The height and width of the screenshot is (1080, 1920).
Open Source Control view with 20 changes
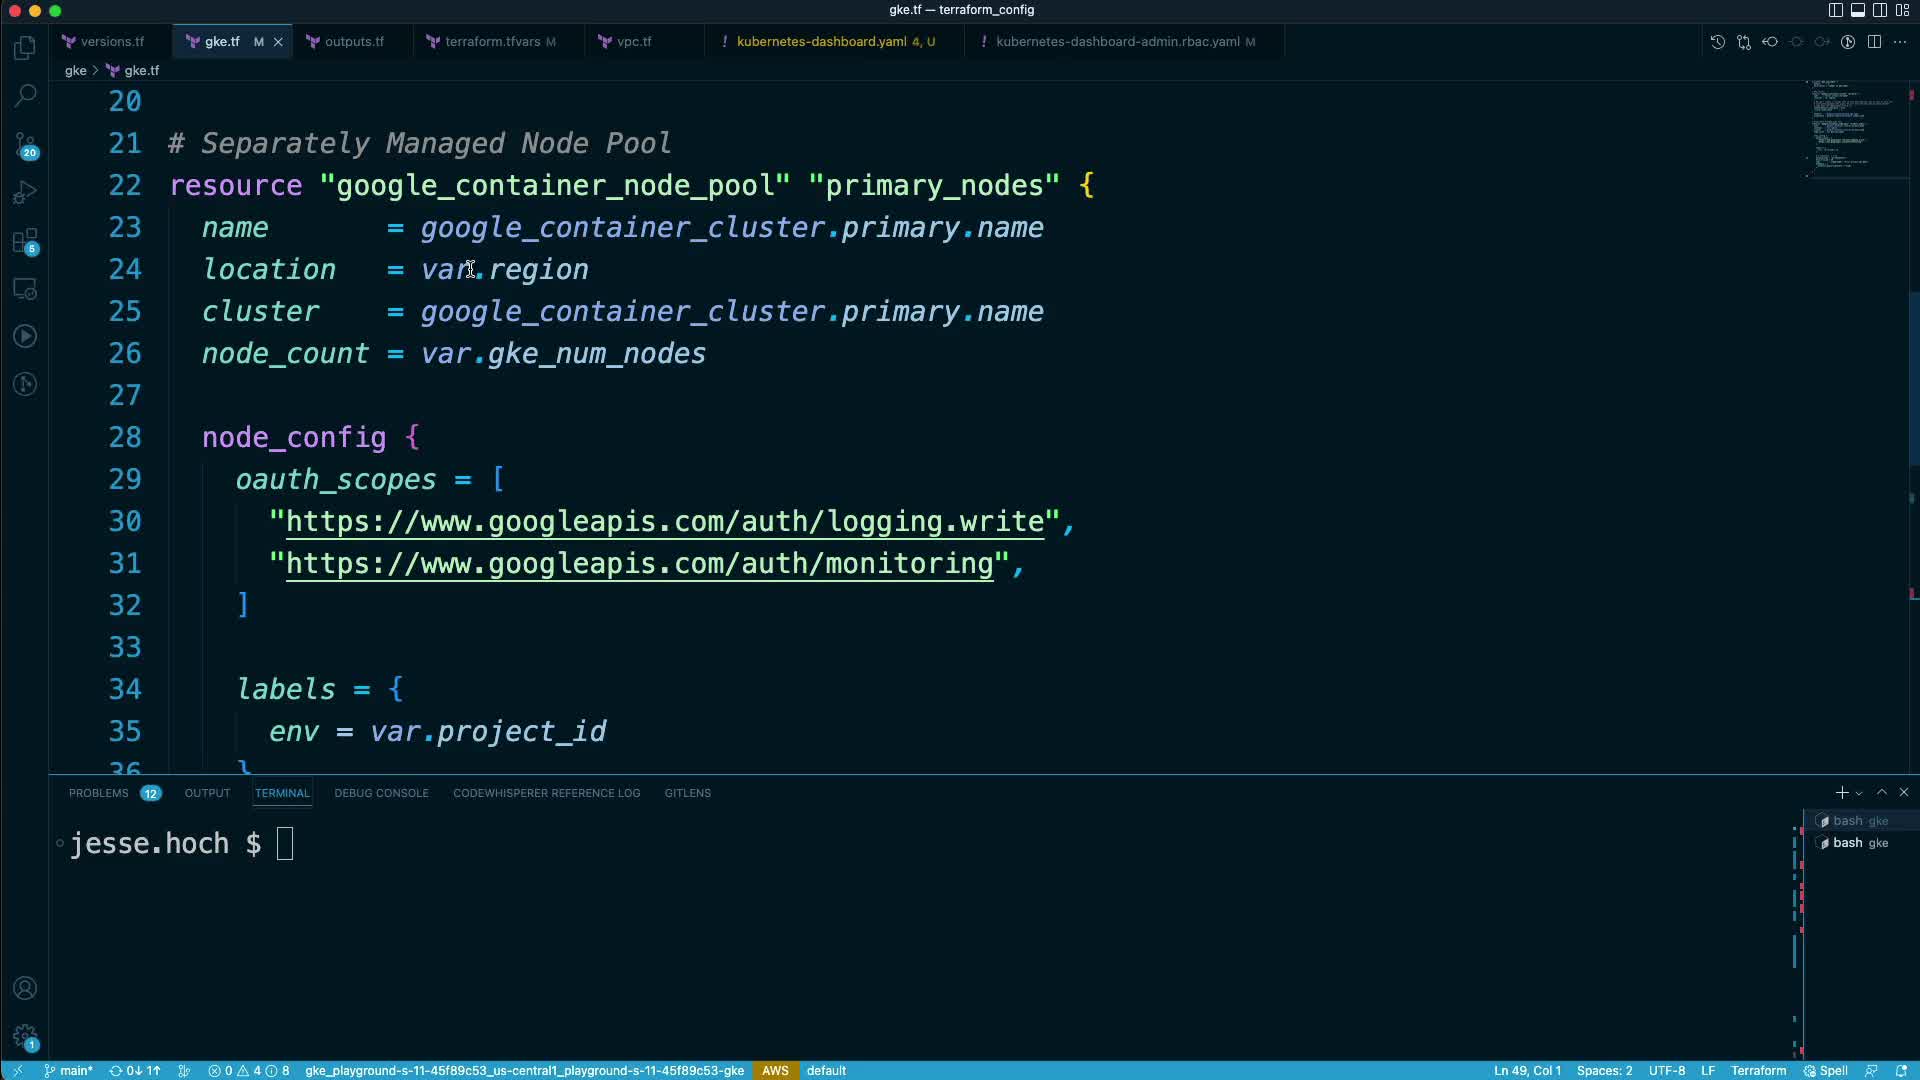tap(25, 144)
